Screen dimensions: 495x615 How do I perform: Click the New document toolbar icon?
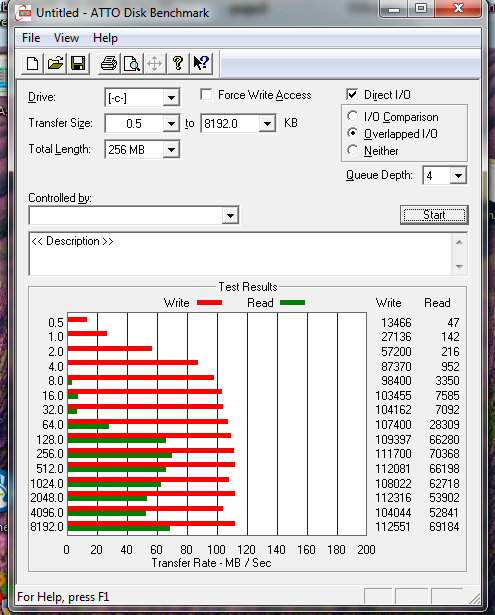[32, 64]
